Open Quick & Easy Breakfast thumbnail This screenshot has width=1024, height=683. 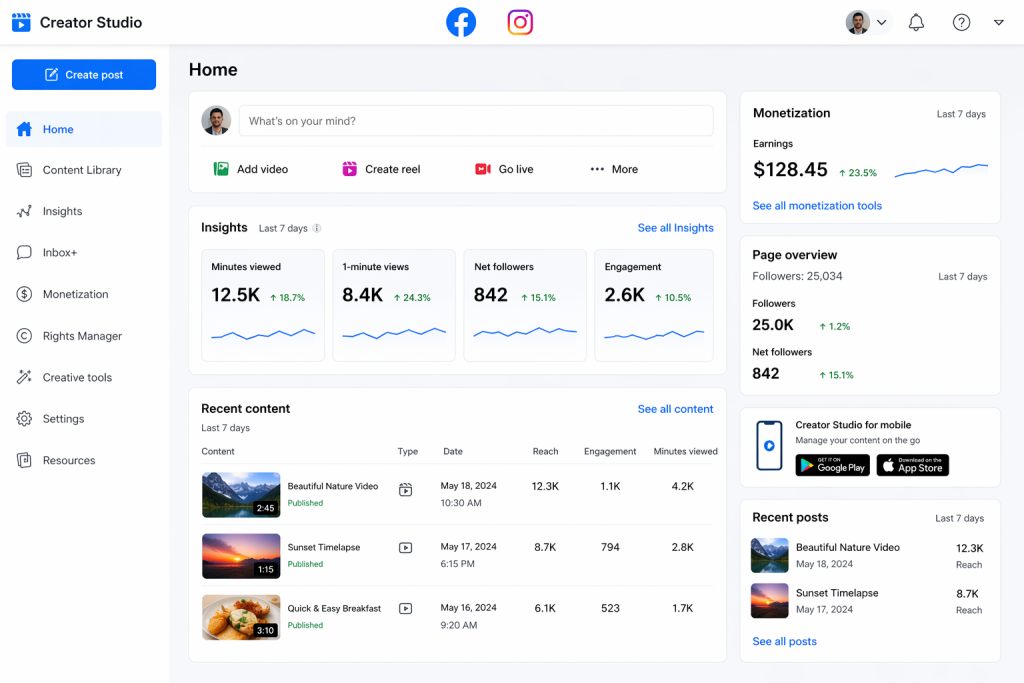(x=241, y=617)
